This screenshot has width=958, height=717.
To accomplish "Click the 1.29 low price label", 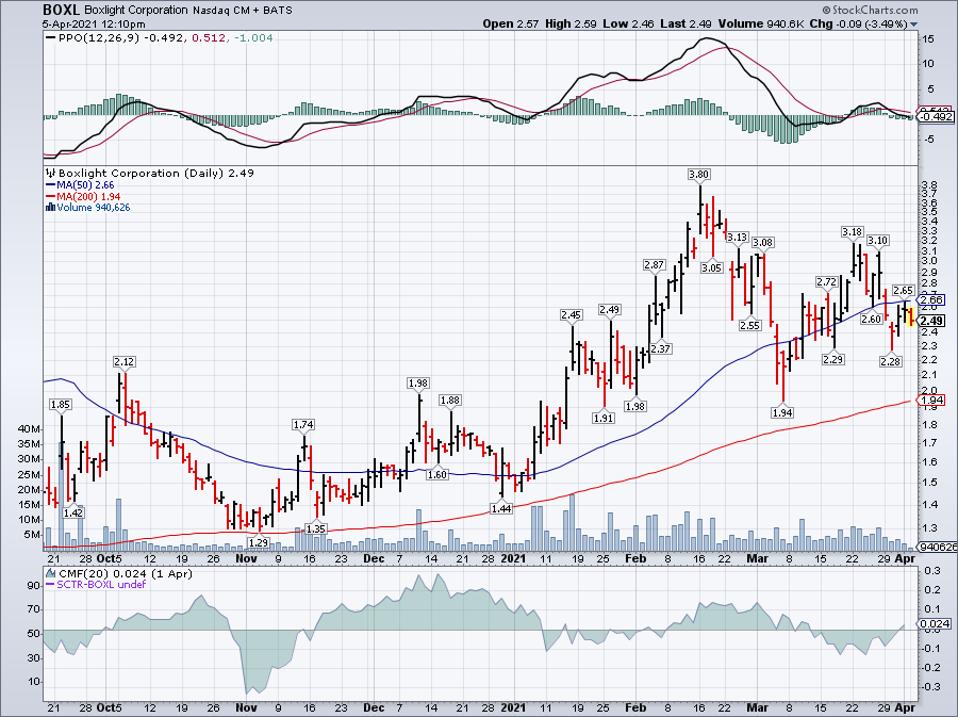I will click(x=258, y=542).
